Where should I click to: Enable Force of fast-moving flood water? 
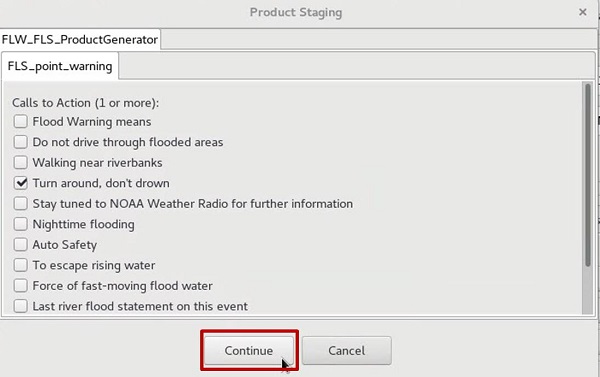[x=21, y=286]
